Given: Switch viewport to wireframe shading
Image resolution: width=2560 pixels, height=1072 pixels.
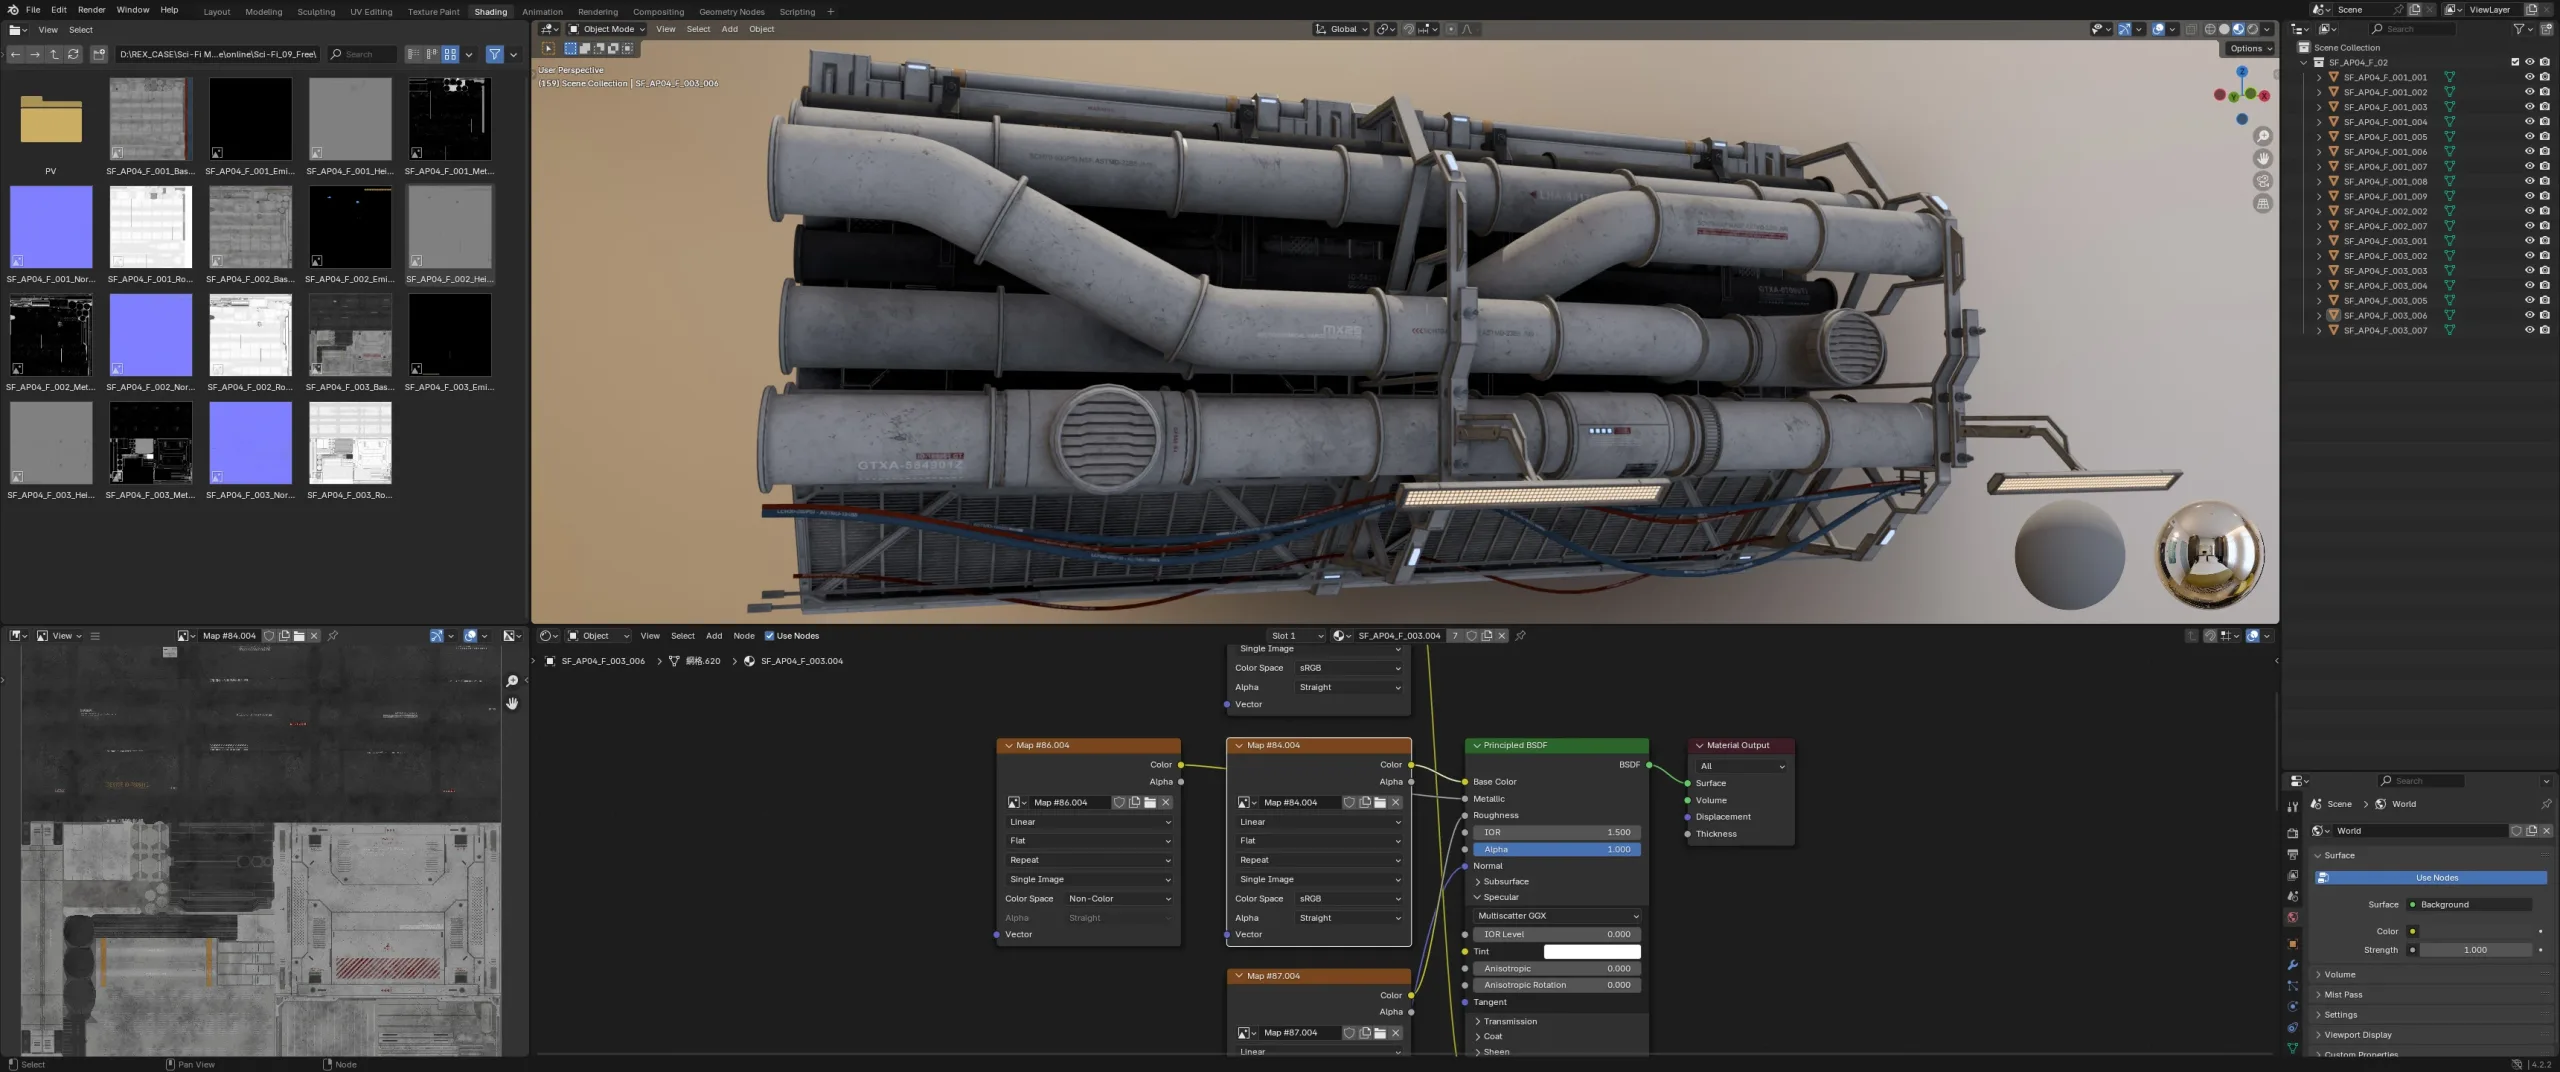Looking at the screenshot, I should (2210, 29).
